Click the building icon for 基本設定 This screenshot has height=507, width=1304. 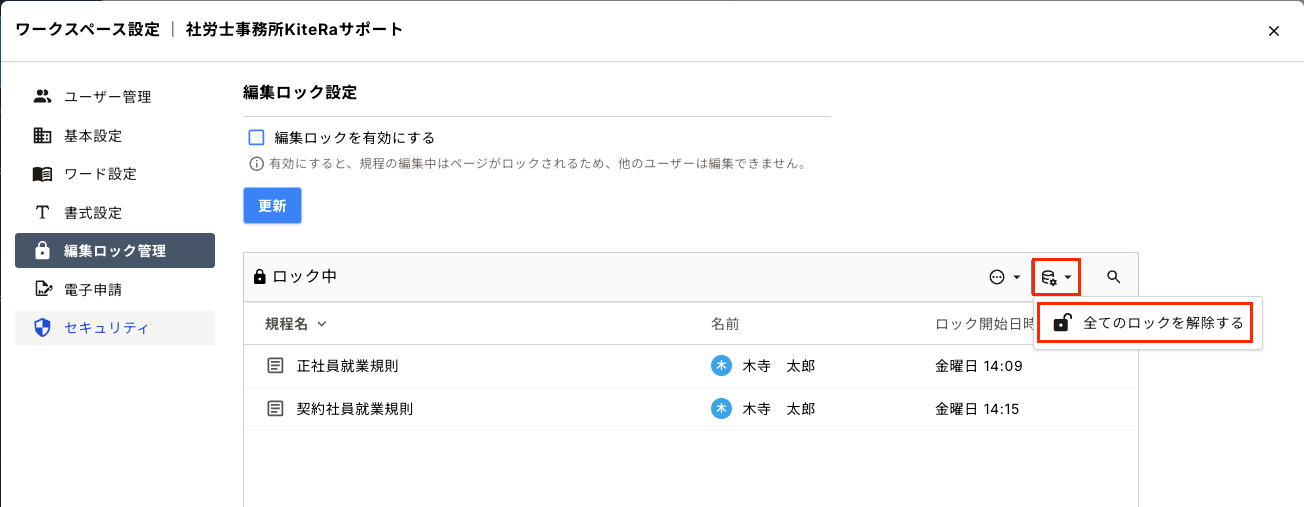pos(42,135)
